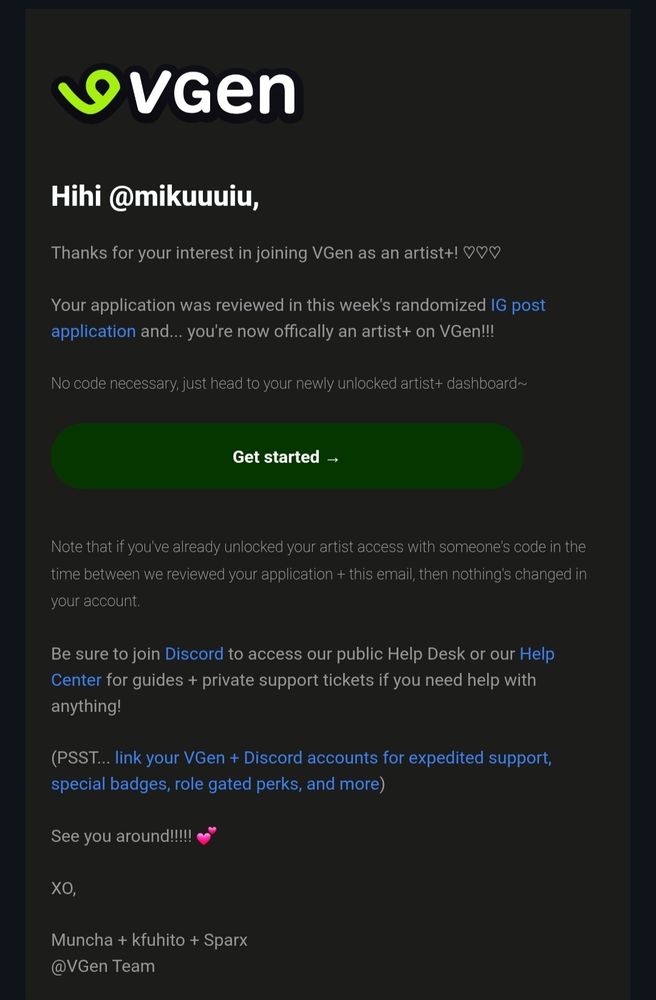Click the green swirl mark in the logo
The width and height of the screenshot is (656, 1000).
click(x=88, y=91)
